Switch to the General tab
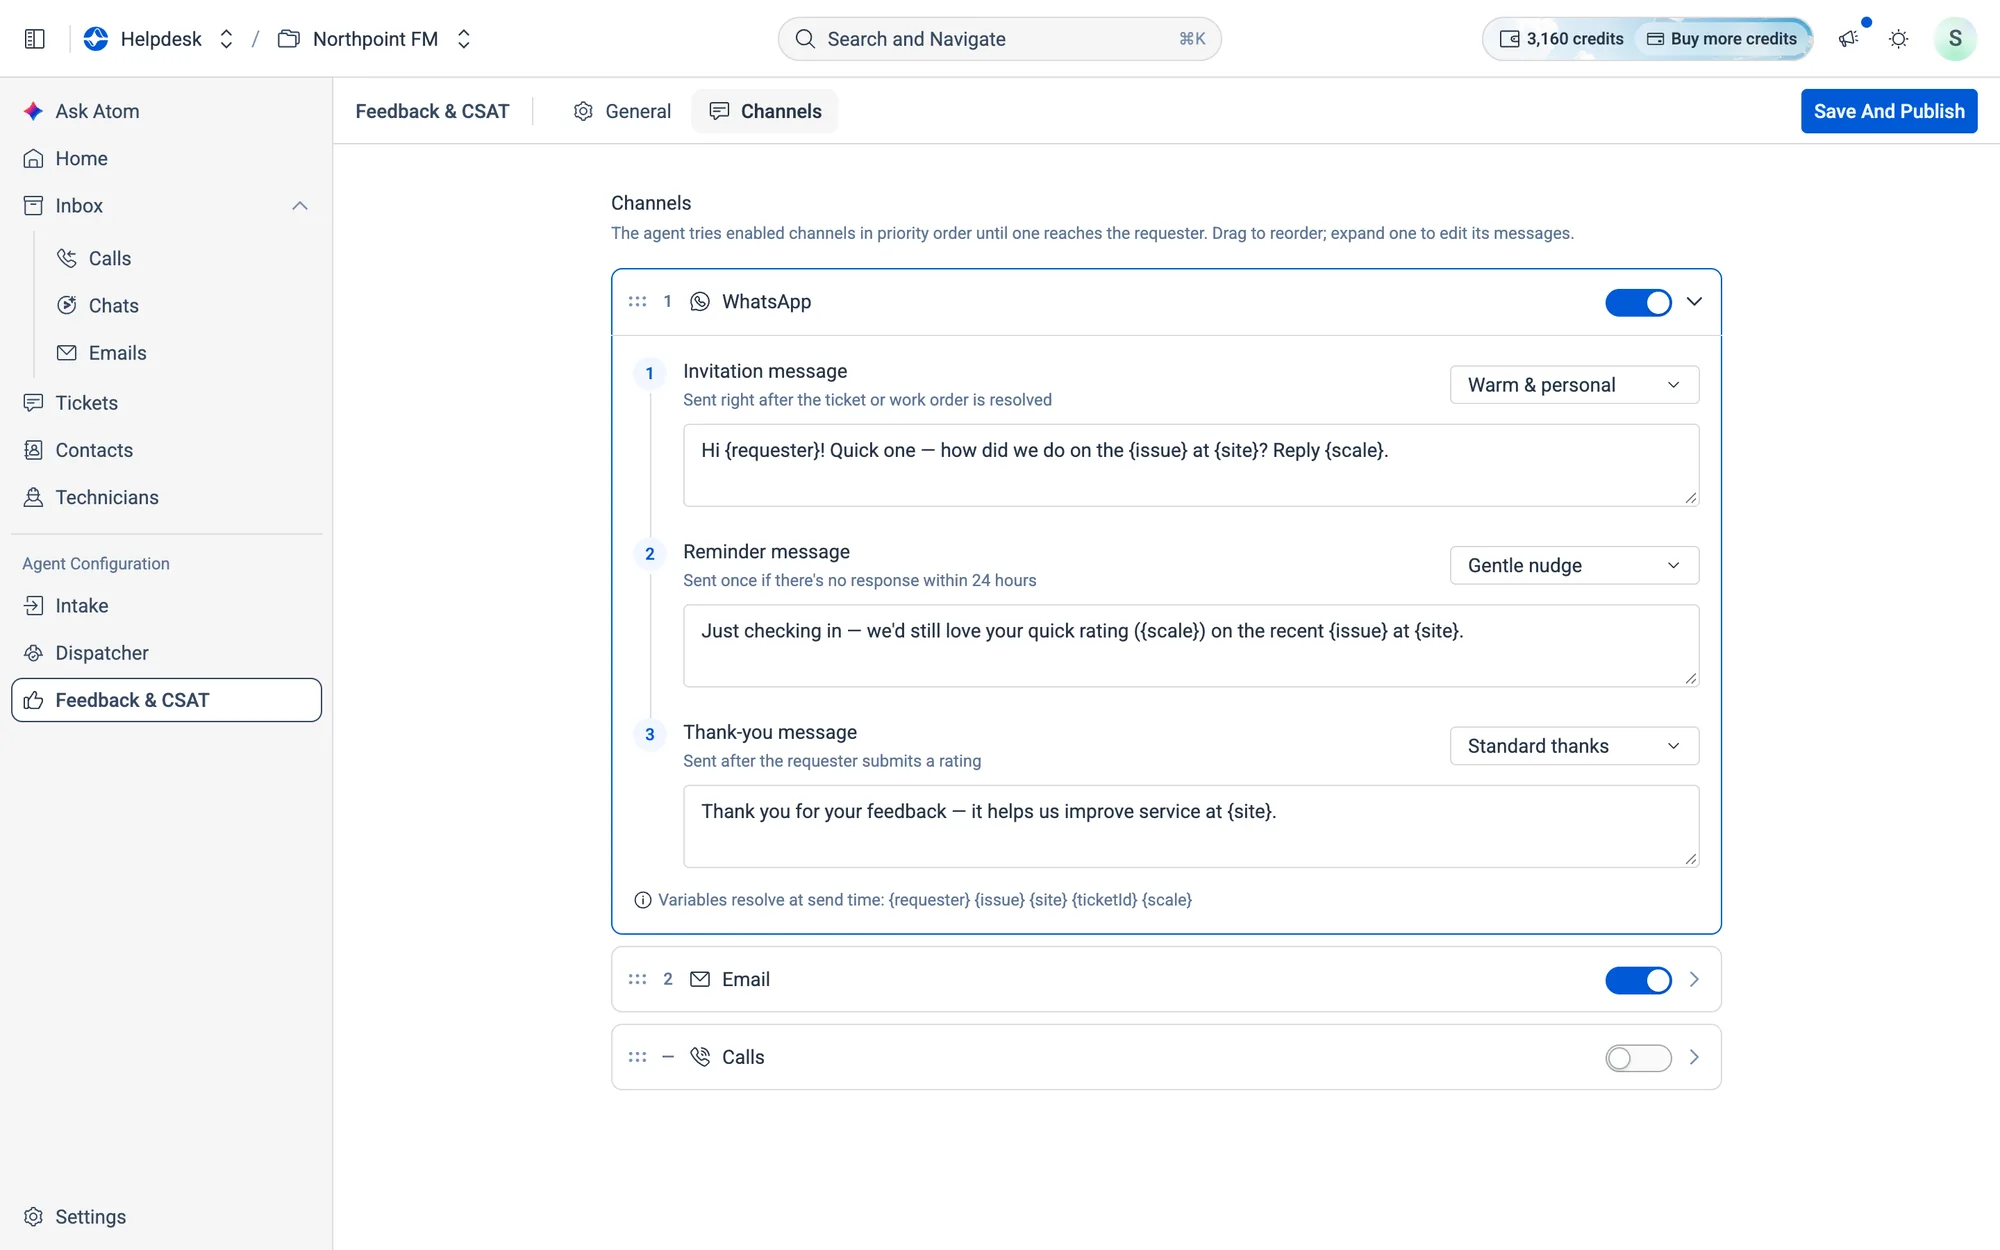Viewport: 2000px width, 1250px height. point(622,111)
